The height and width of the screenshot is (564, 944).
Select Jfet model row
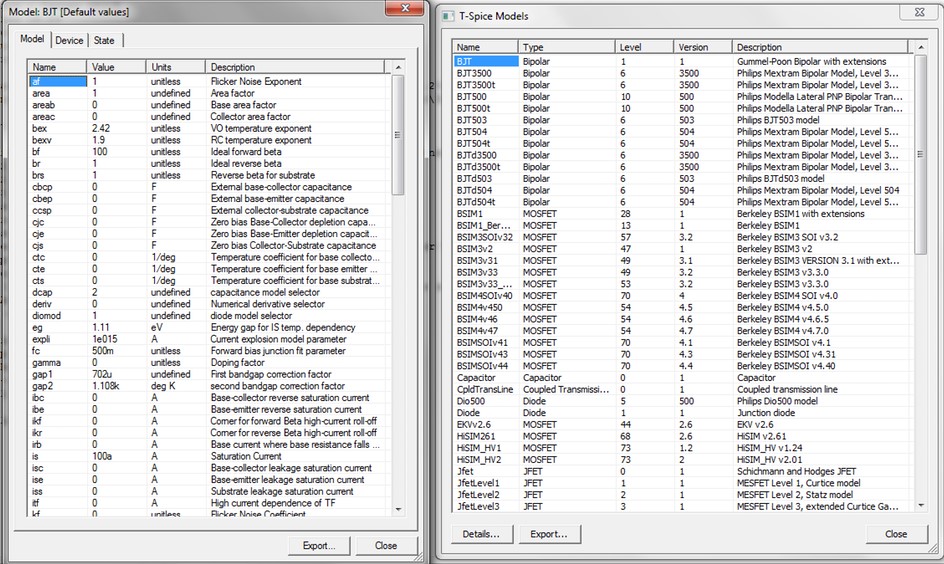[683, 471]
